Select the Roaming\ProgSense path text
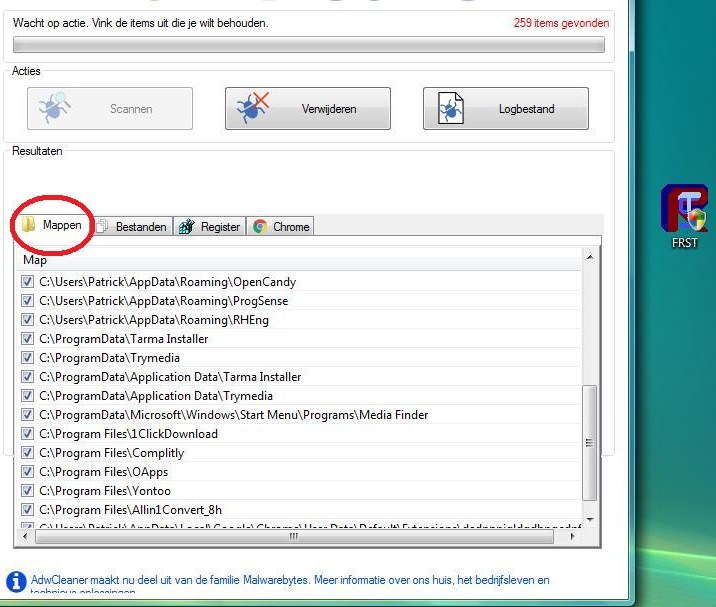Screen dimensions: 716x607 164,301
